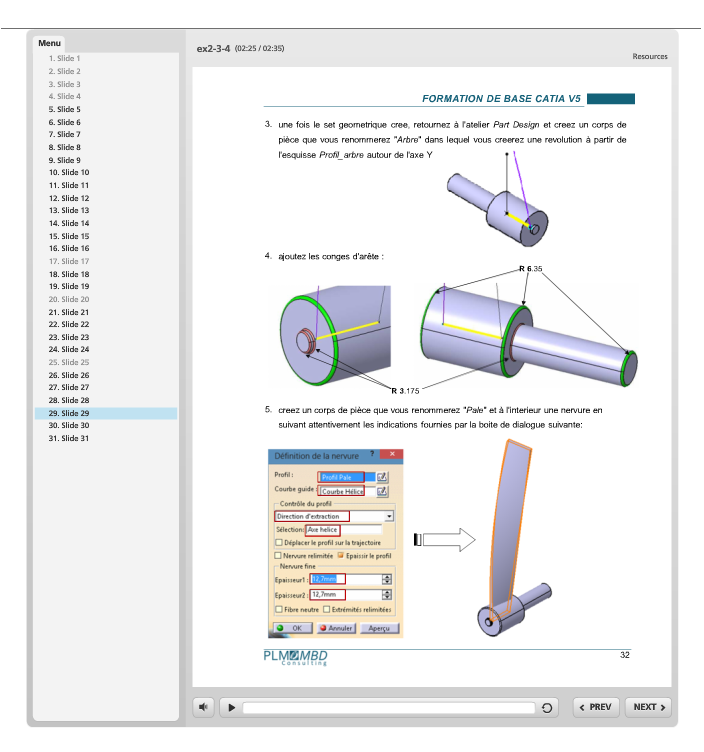Select Slide 23
This screenshot has height=752, width=704.
click(69, 337)
